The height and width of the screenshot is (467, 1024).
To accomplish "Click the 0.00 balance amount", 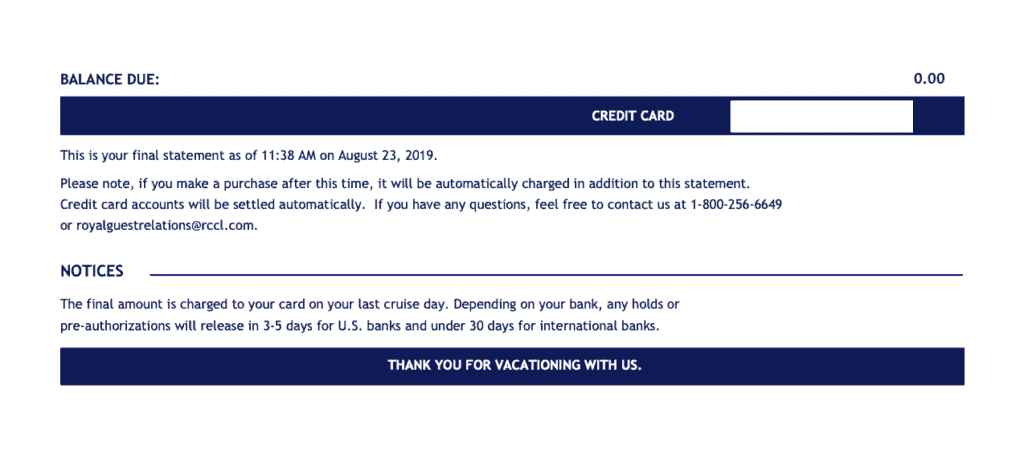I will pos(929,79).
